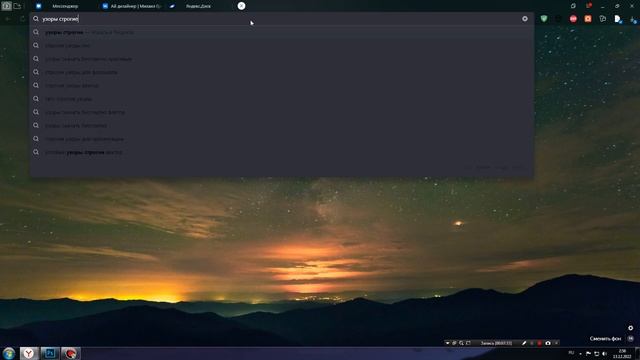The image size is (640, 360).
Task: Stop recording with the red button
Action: (539, 343)
